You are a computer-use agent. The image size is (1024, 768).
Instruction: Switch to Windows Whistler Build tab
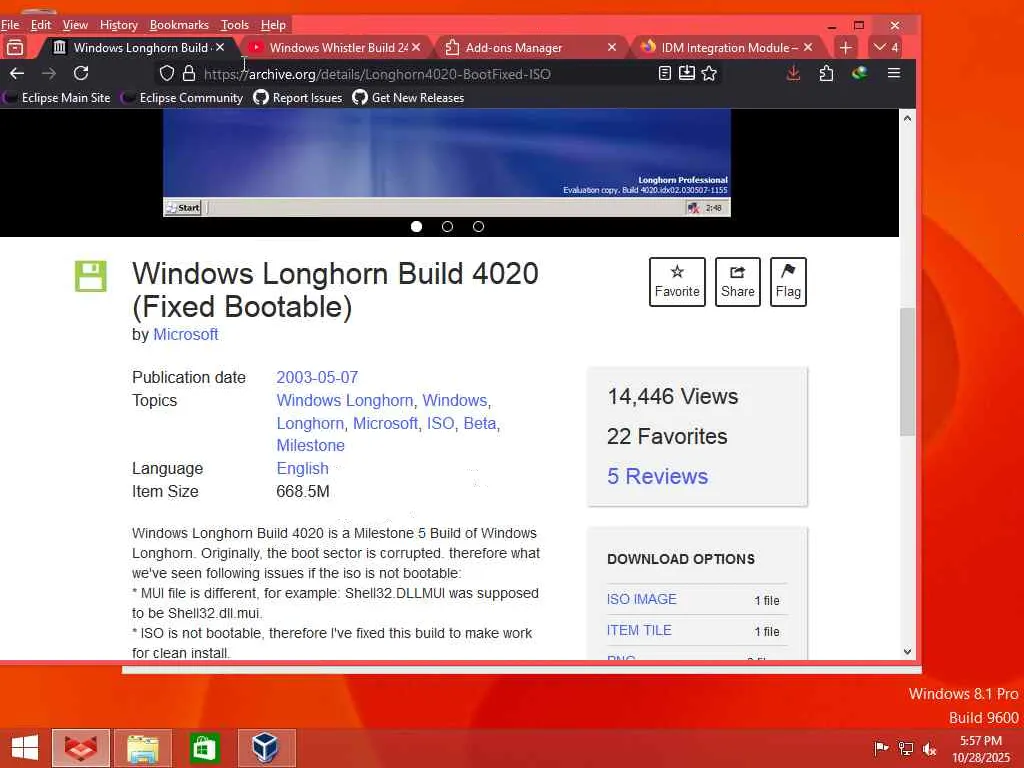333,48
